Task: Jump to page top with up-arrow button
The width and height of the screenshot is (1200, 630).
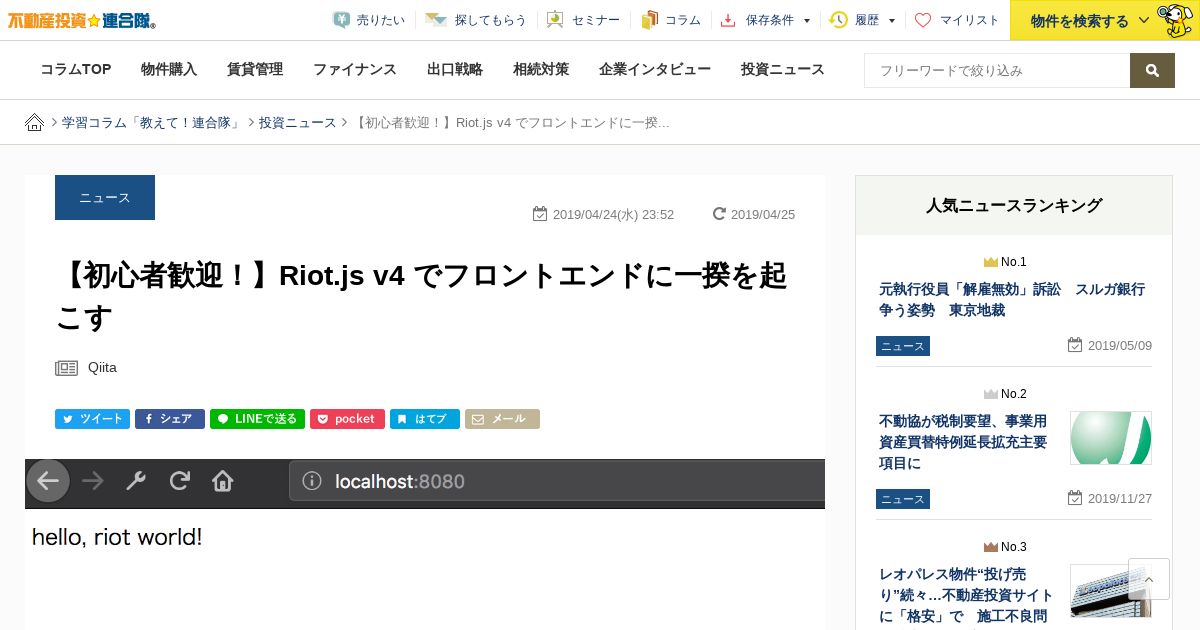Action: coord(1149,579)
